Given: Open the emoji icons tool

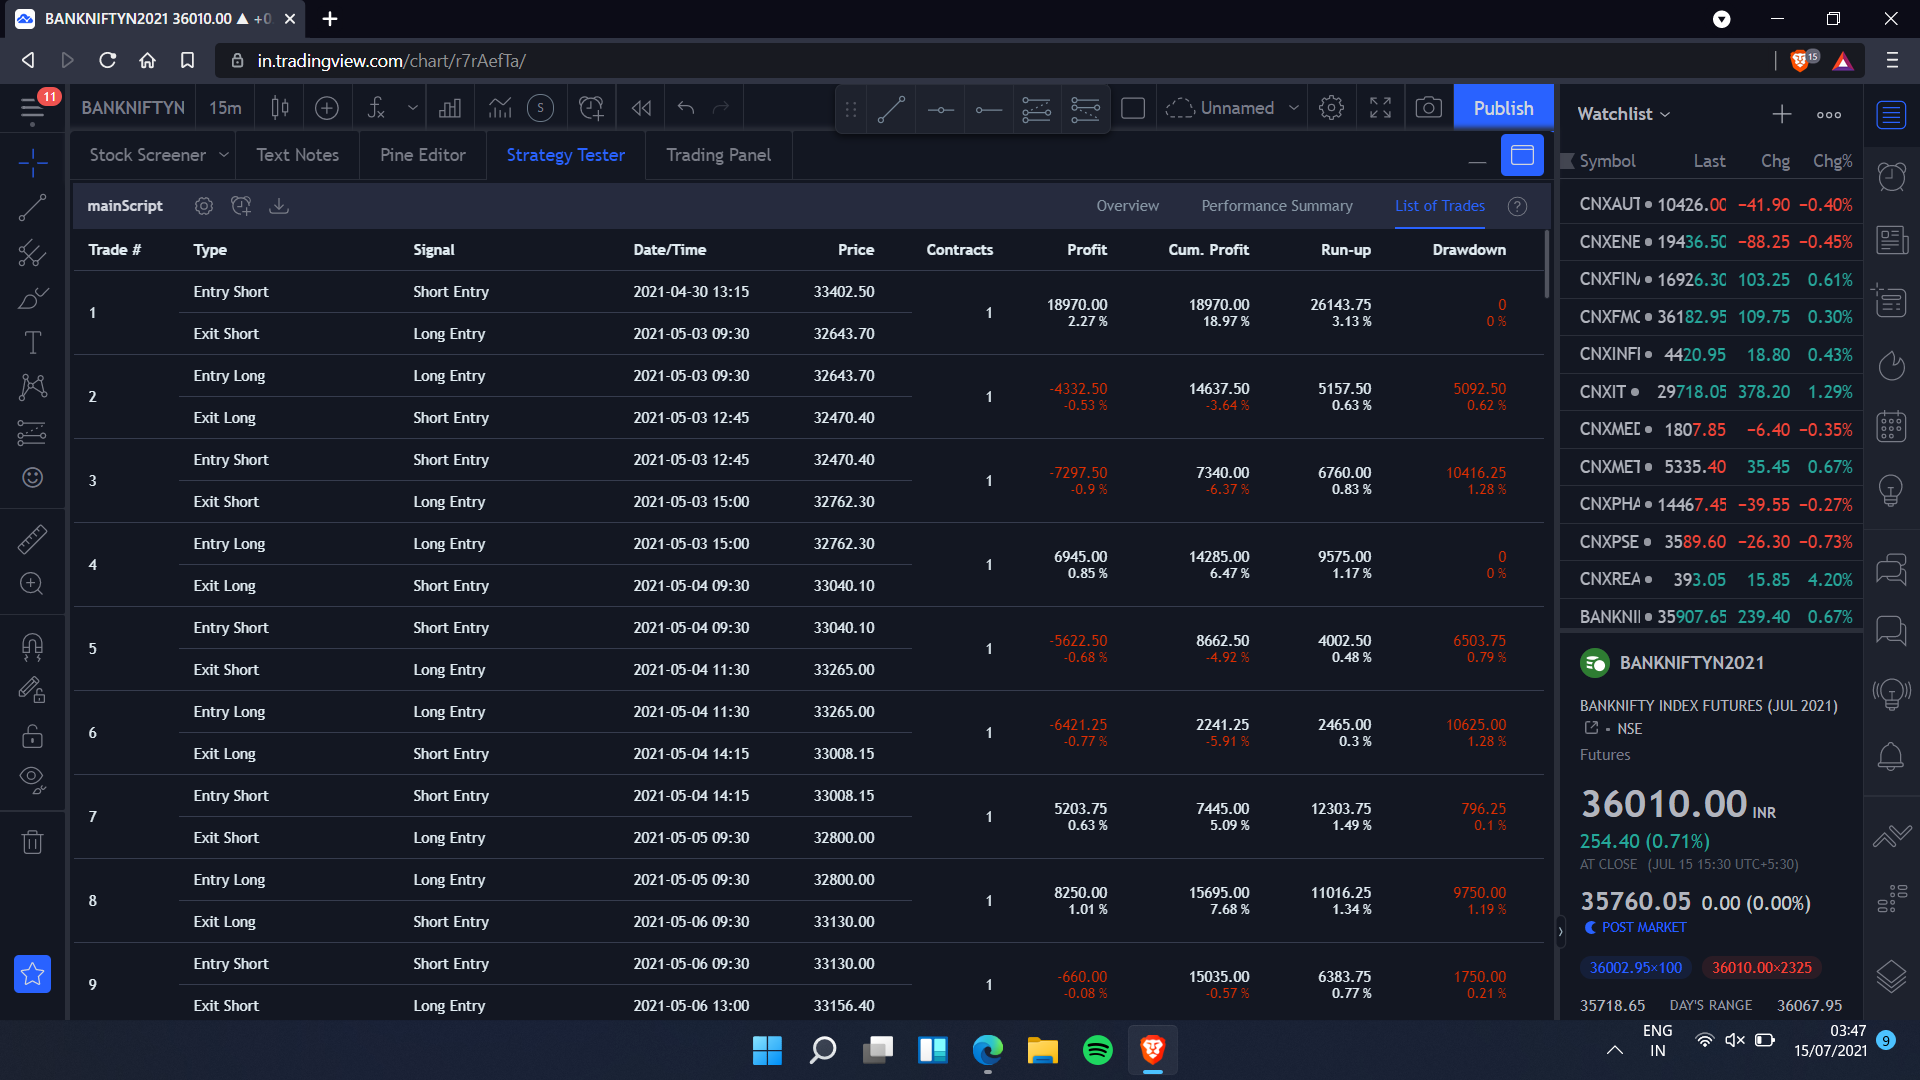Looking at the screenshot, I should [32, 478].
